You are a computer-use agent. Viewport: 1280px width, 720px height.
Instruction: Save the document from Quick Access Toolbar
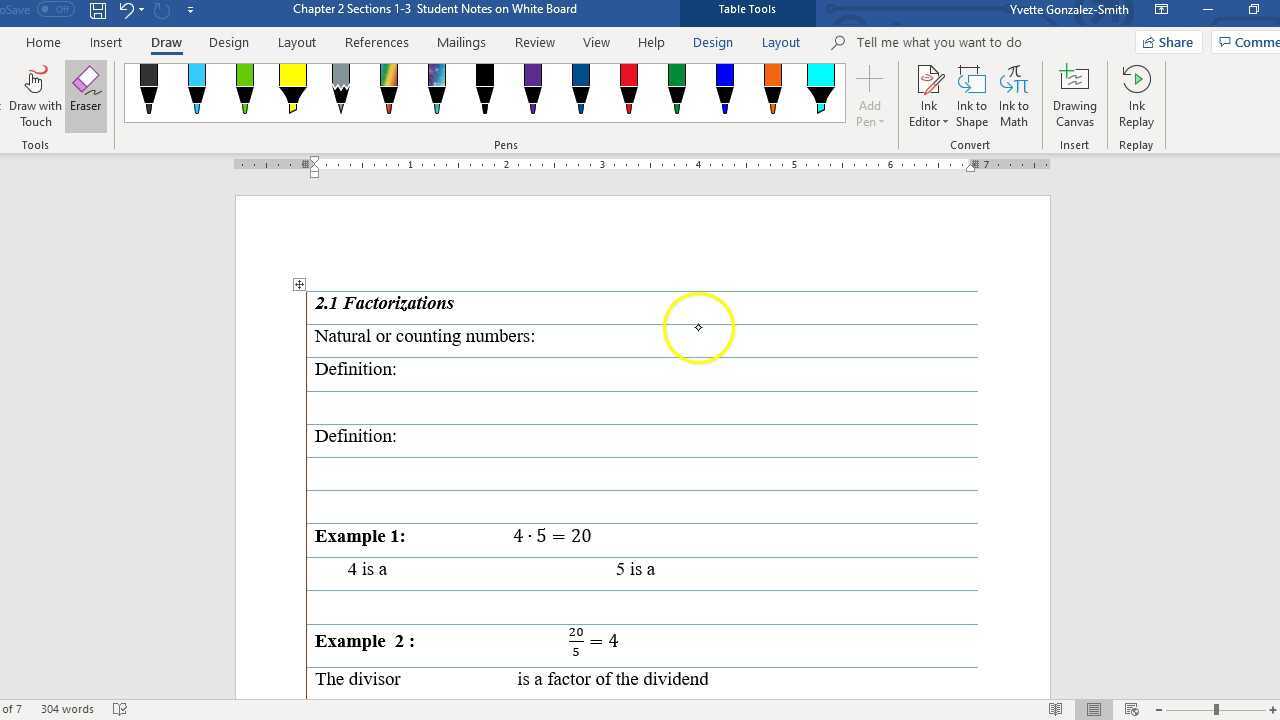click(x=97, y=10)
